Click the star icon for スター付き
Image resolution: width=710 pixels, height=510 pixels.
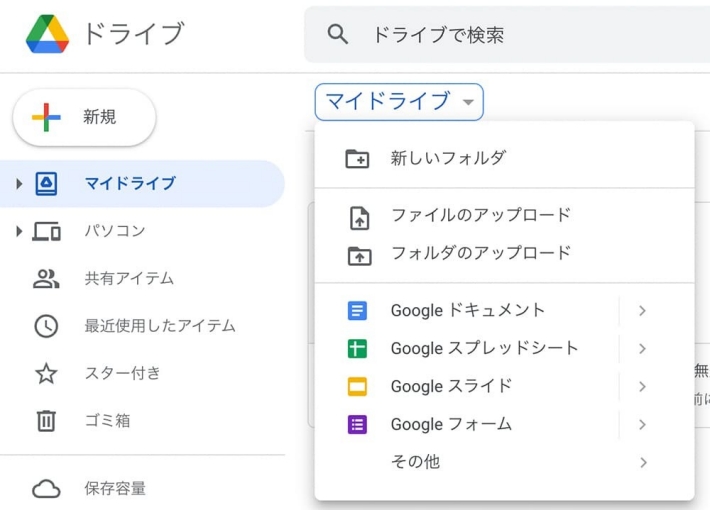(x=46, y=373)
